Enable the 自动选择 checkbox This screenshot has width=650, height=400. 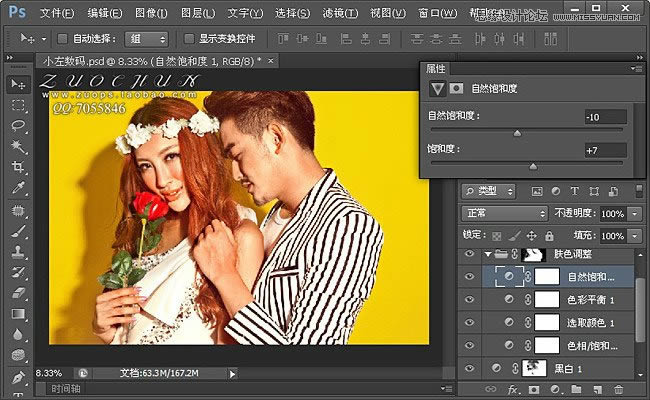pos(62,39)
